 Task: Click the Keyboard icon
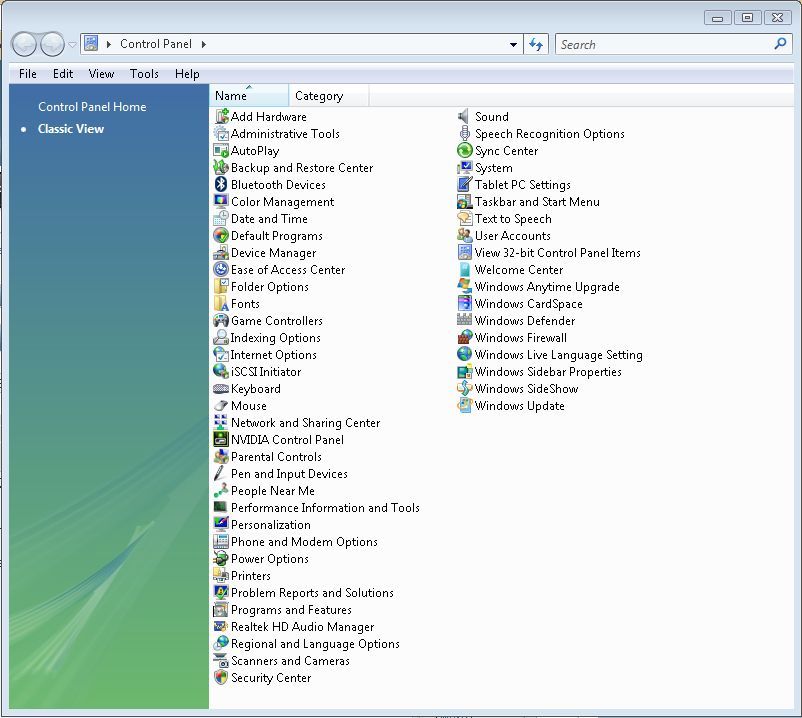click(x=221, y=389)
